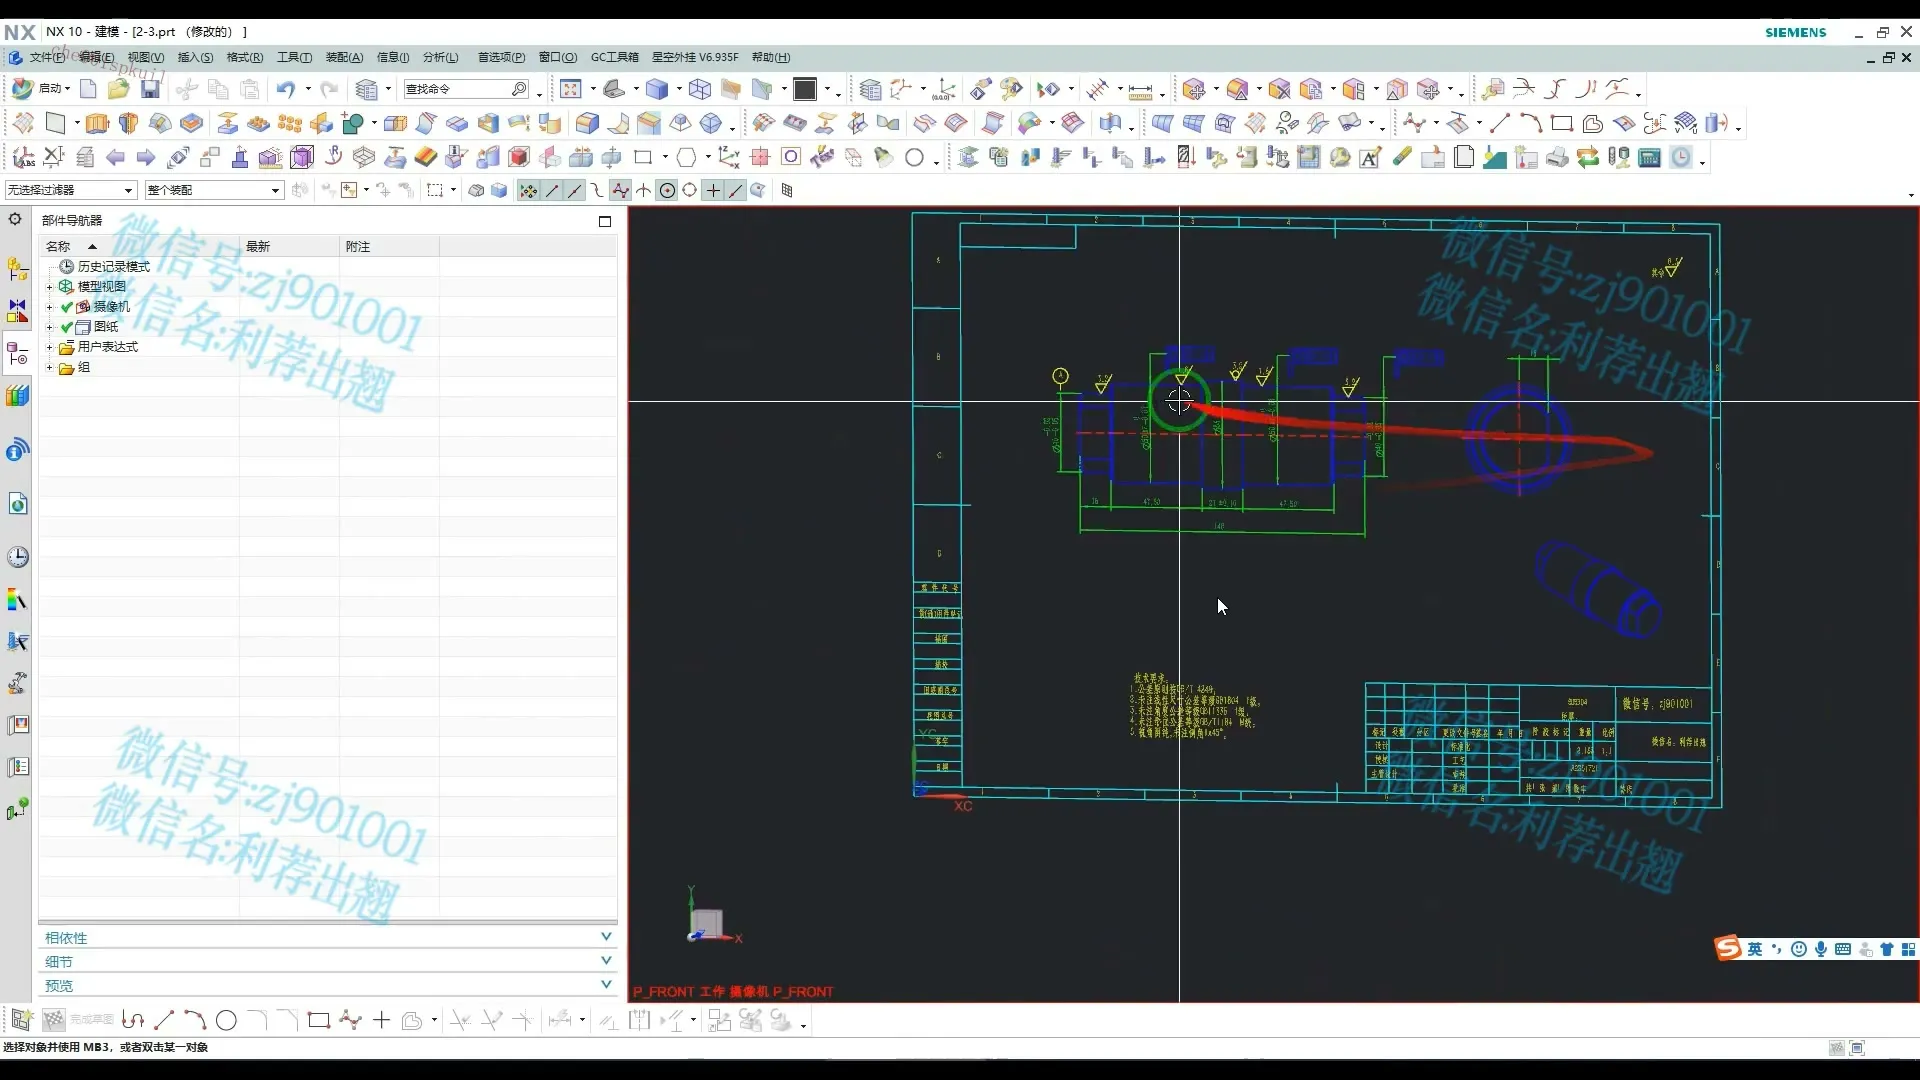This screenshot has height=1080, width=1920.
Task: Click the Rectangle sketch tool in bottom toolbar
Action: pos(319,1020)
